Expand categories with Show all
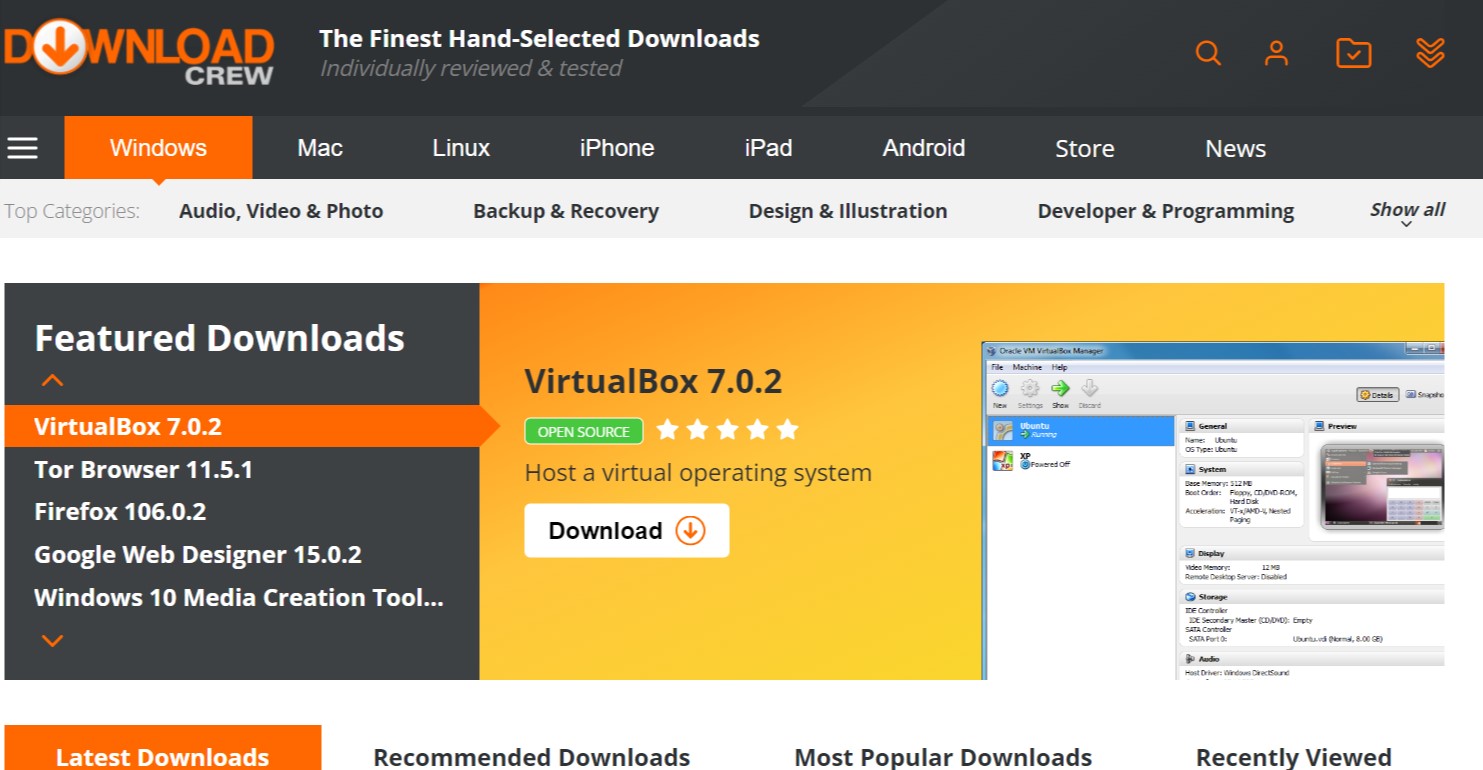Image resolution: width=1483 pixels, height=770 pixels. tap(1407, 212)
